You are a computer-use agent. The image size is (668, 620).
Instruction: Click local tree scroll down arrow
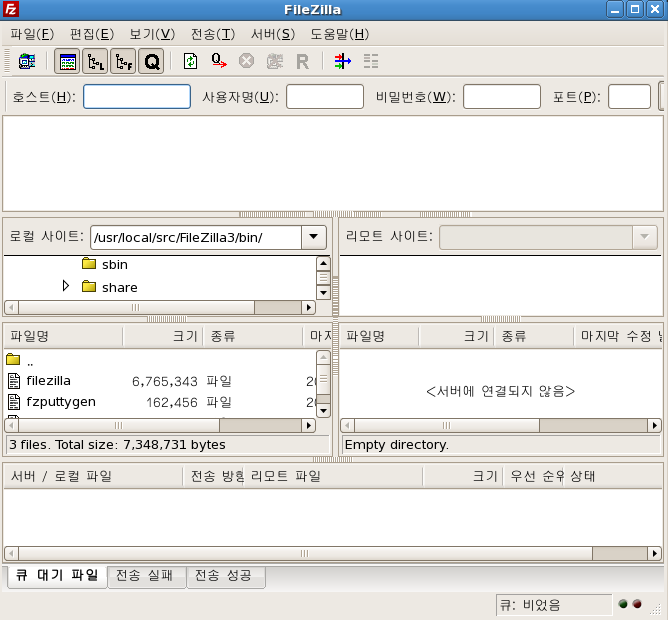coord(323,293)
